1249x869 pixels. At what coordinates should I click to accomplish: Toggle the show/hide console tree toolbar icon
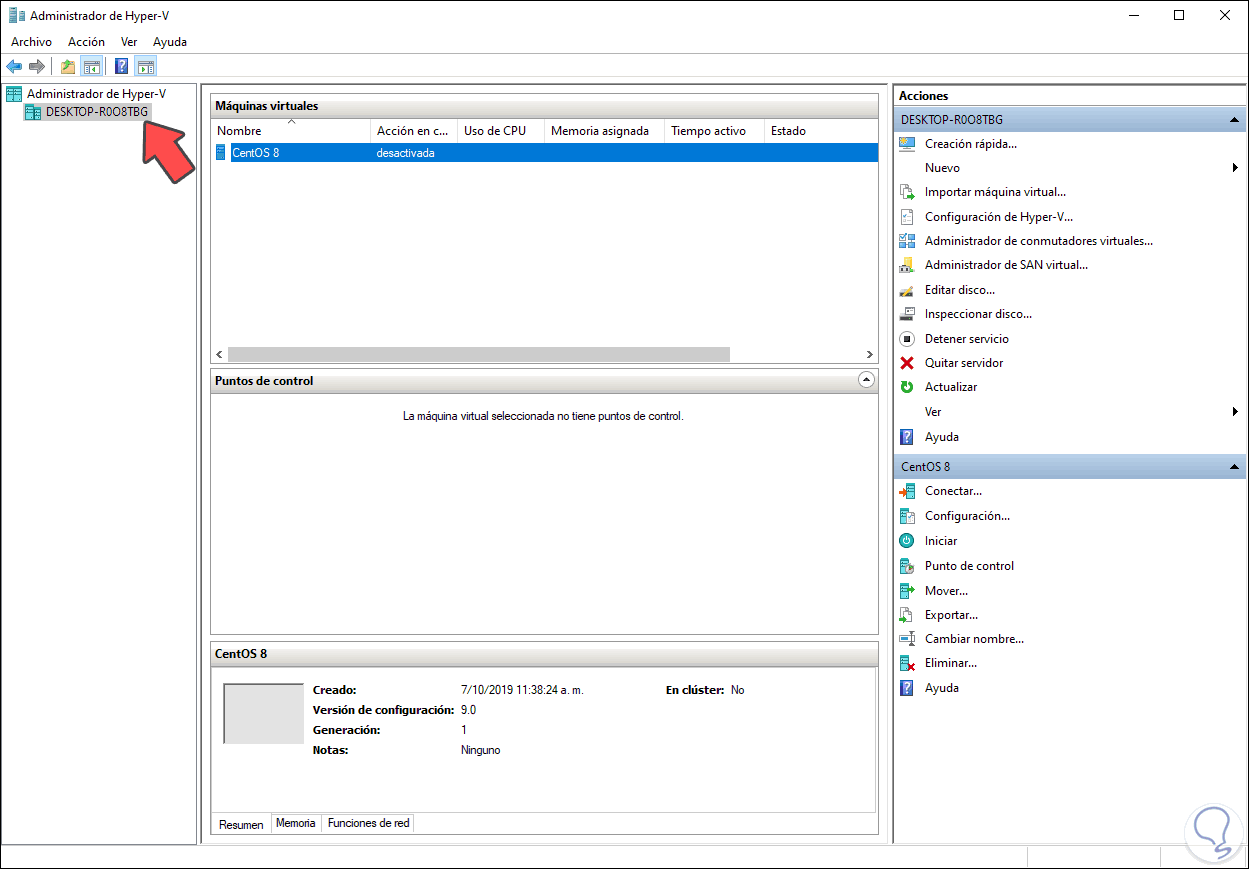point(91,67)
